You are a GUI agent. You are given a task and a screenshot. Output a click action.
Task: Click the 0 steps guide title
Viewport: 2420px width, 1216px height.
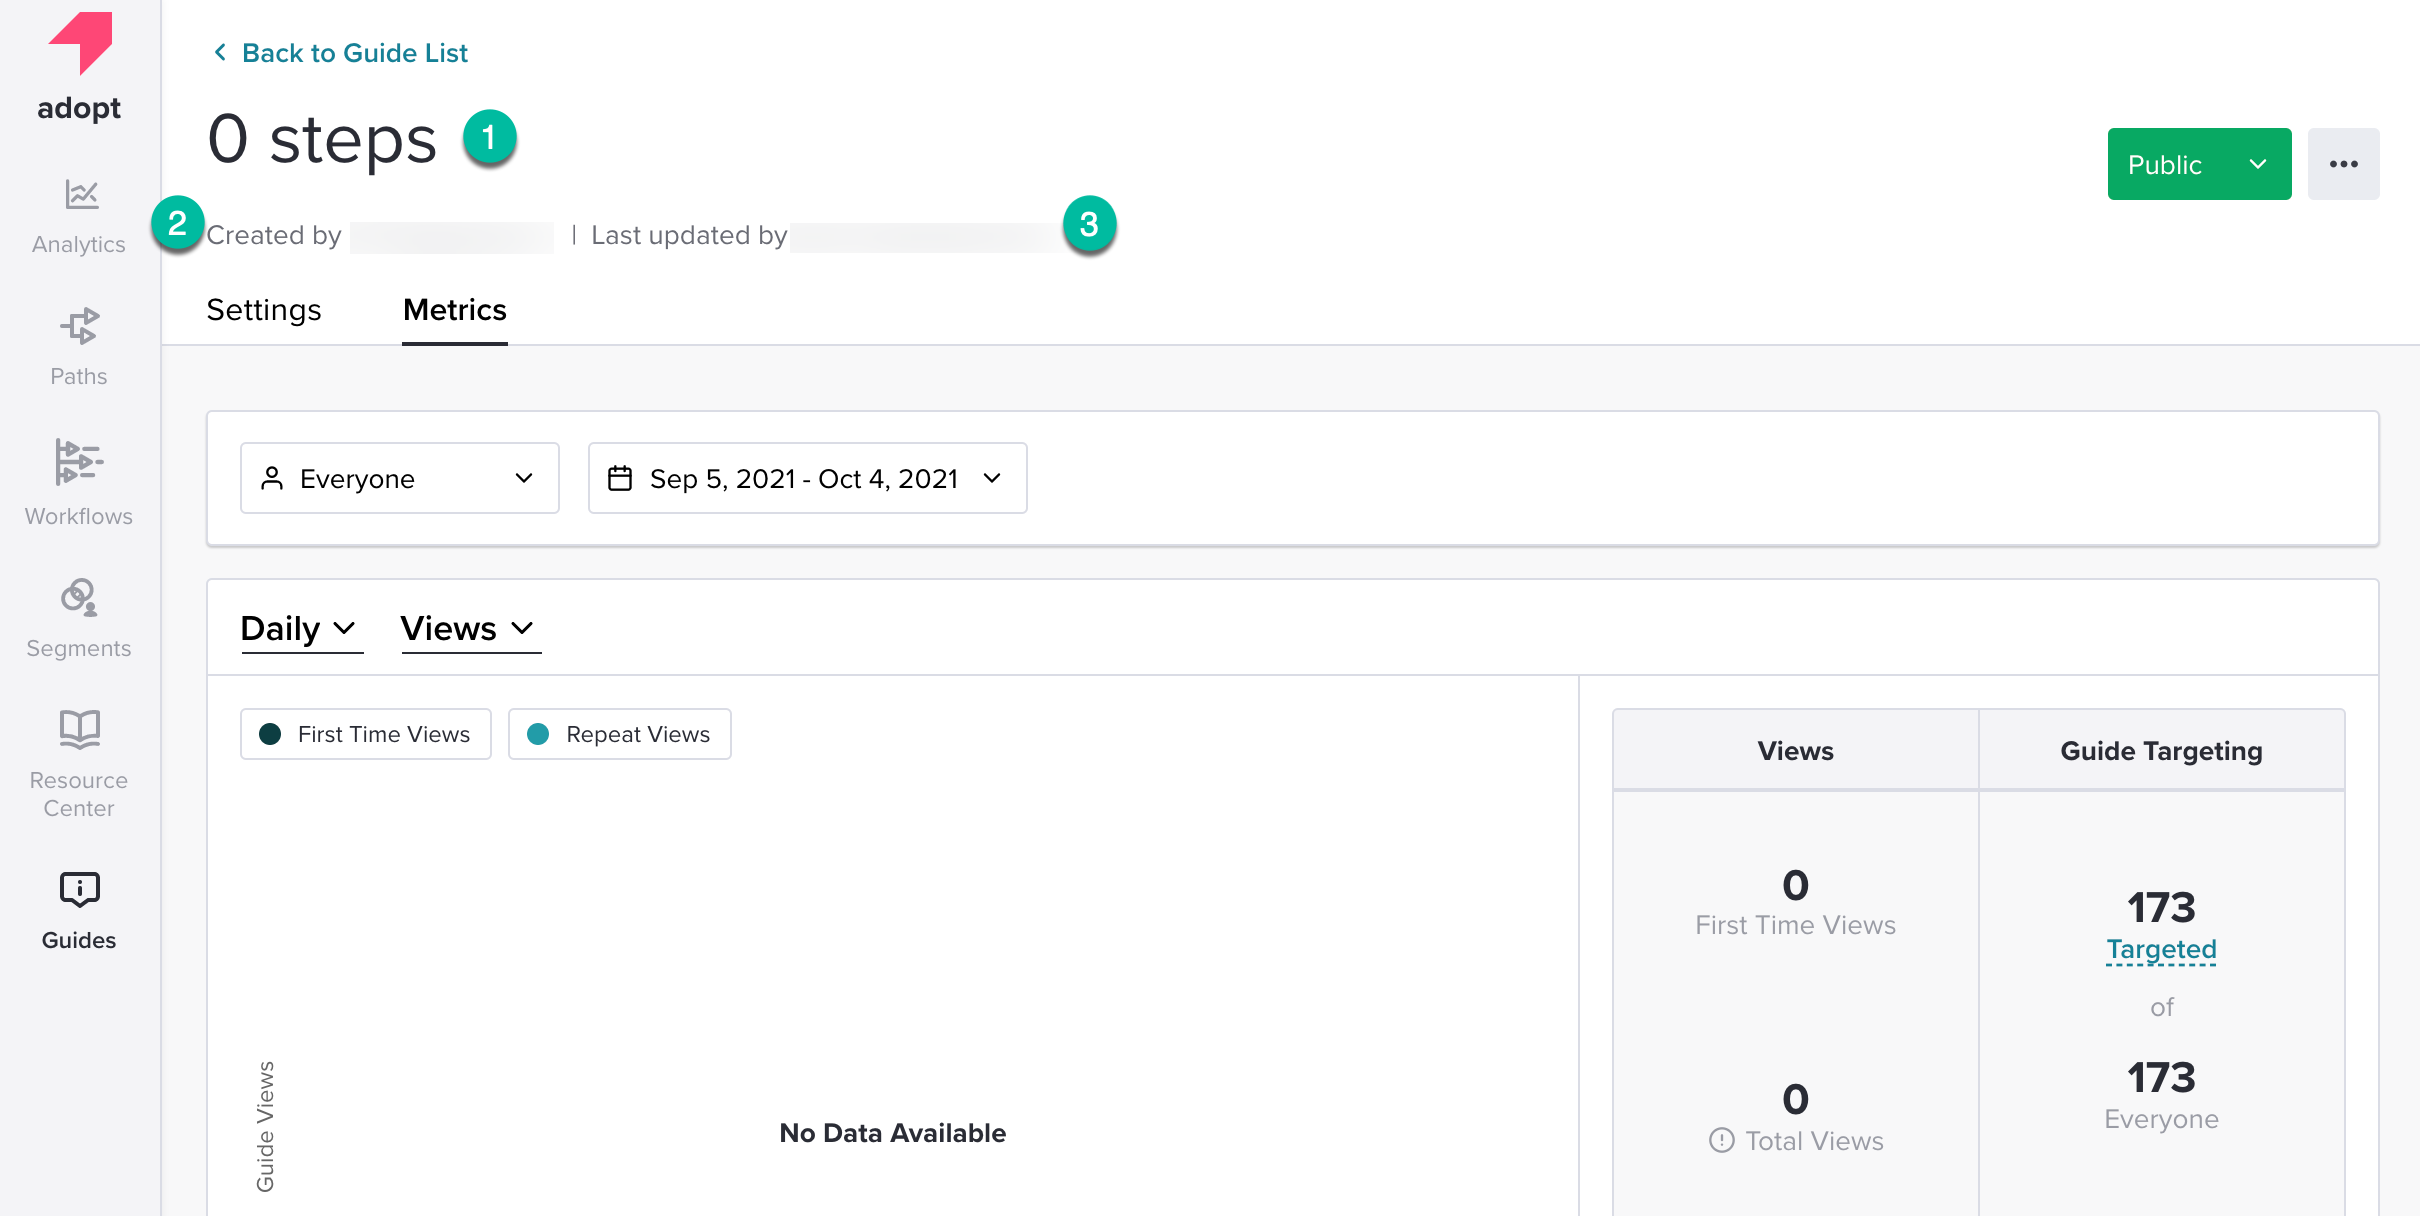[x=322, y=138]
